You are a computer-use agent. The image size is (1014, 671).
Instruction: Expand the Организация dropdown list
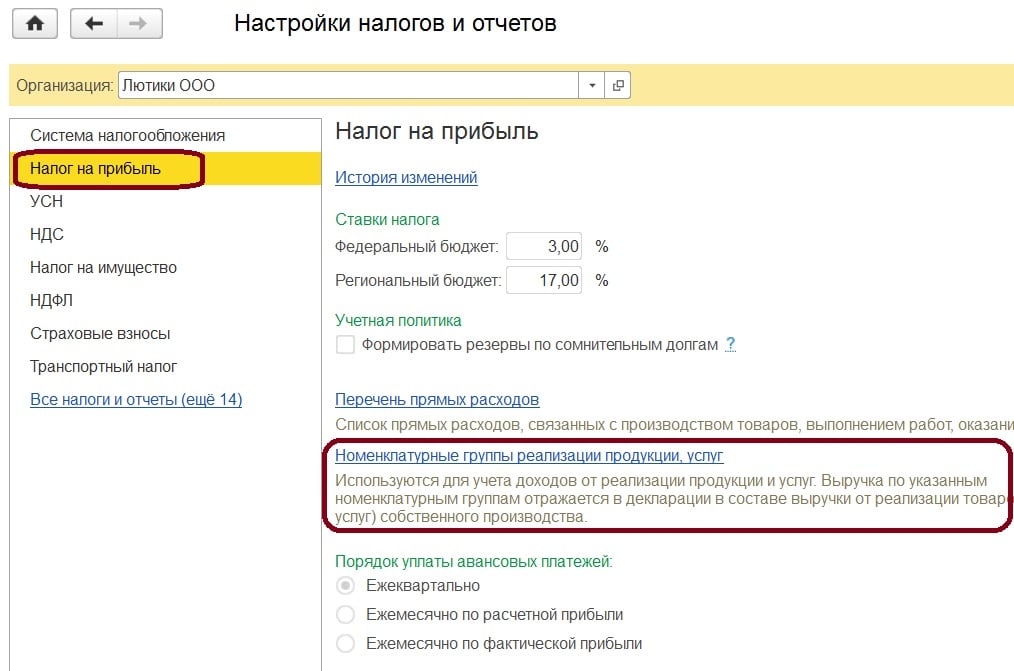[592, 86]
